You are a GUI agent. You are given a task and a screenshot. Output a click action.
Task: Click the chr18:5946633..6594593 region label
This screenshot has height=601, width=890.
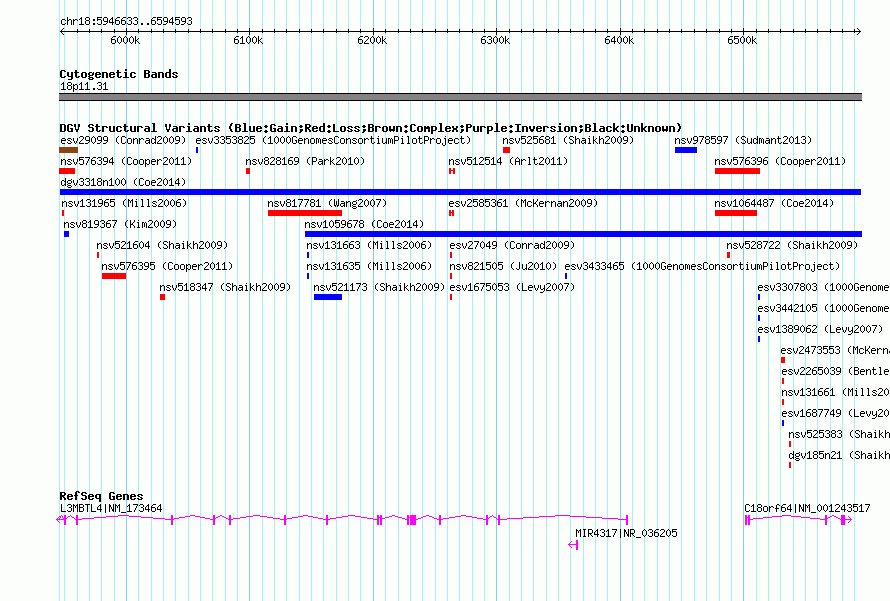coord(126,21)
